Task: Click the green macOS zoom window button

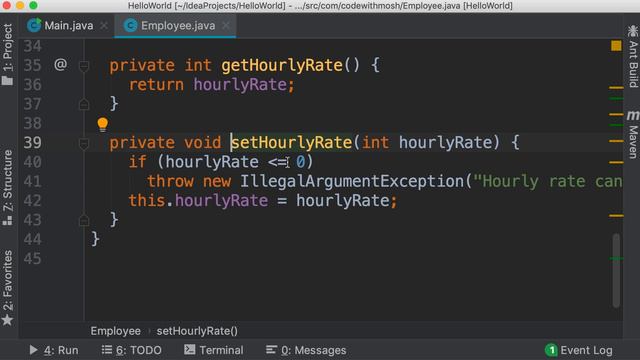Action: (x=33, y=5)
